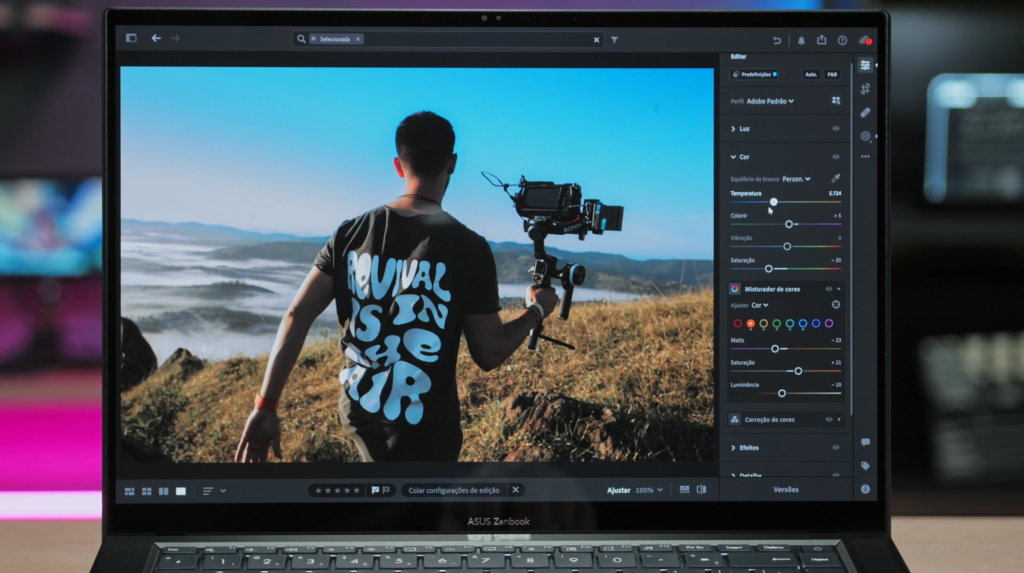Click the share export icon
The image size is (1024, 573).
pyautogui.click(x=822, y=40)
